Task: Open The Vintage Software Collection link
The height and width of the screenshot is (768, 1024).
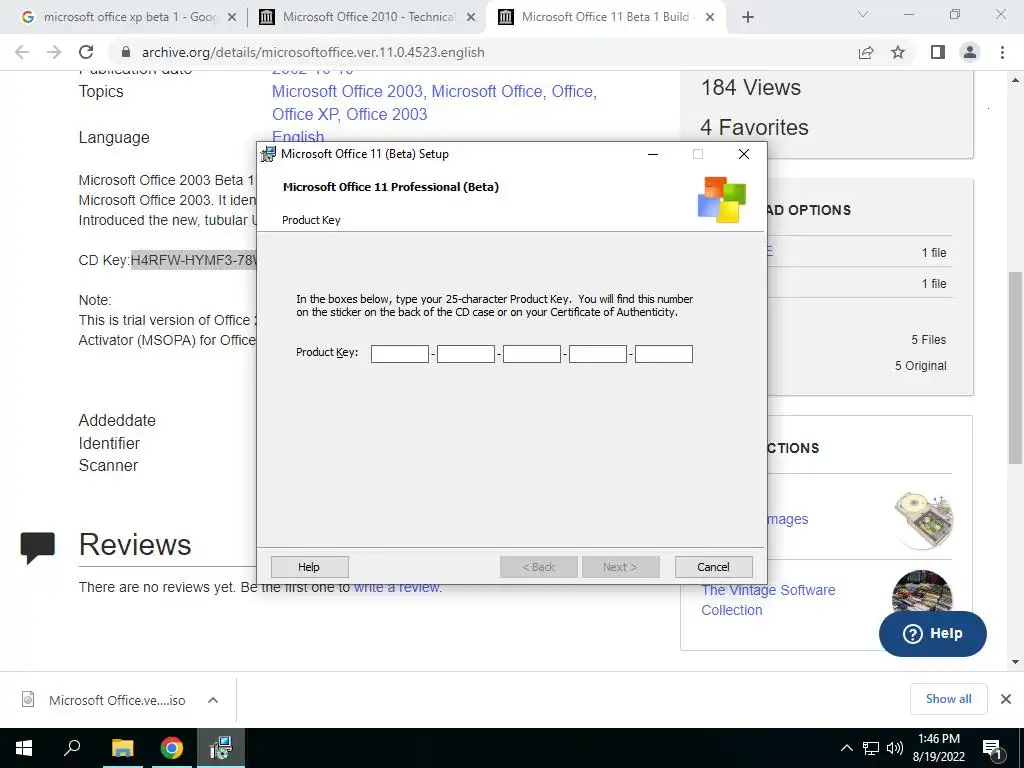Action: tap(768, 600)
